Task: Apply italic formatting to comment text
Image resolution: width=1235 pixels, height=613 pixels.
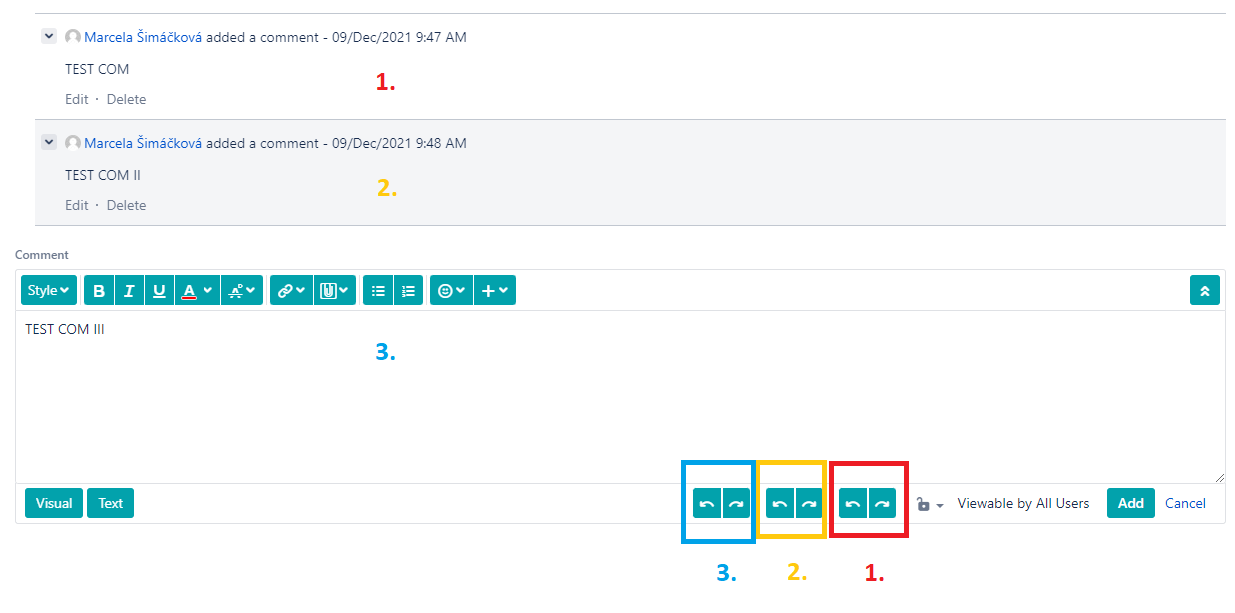Action: pyautogui.click(x=129, y=291)
